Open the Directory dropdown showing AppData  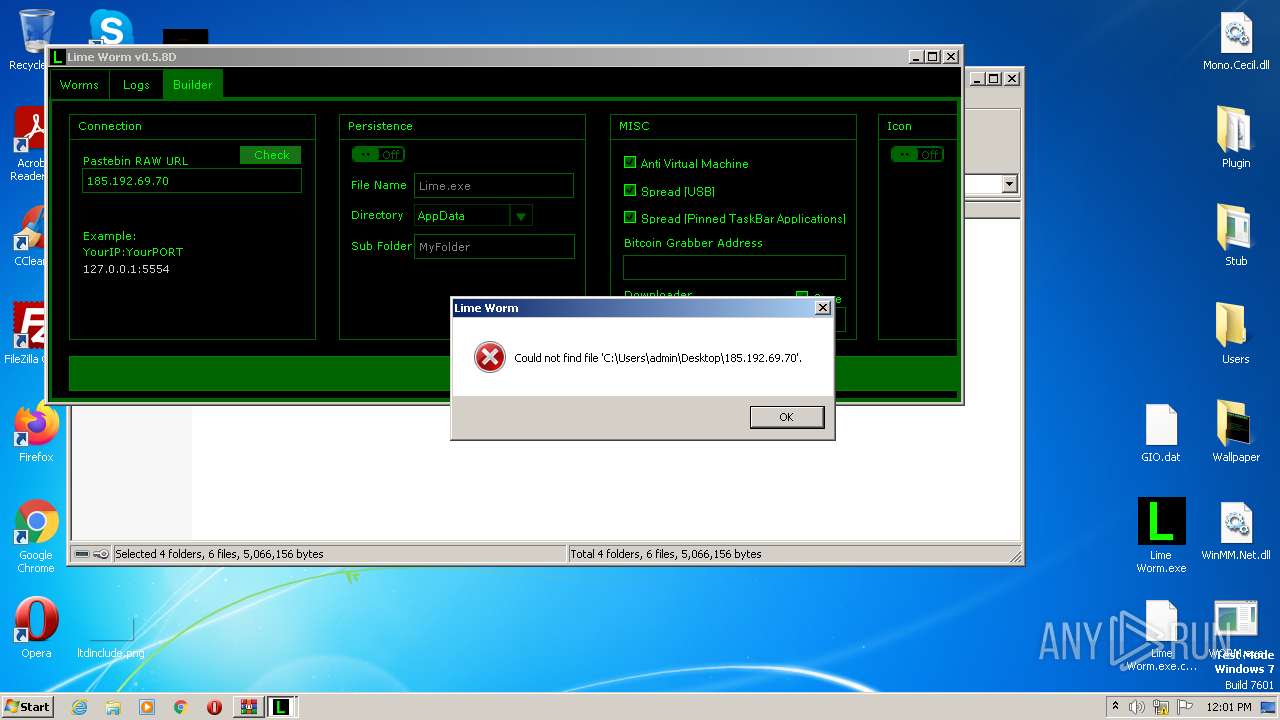520,216
